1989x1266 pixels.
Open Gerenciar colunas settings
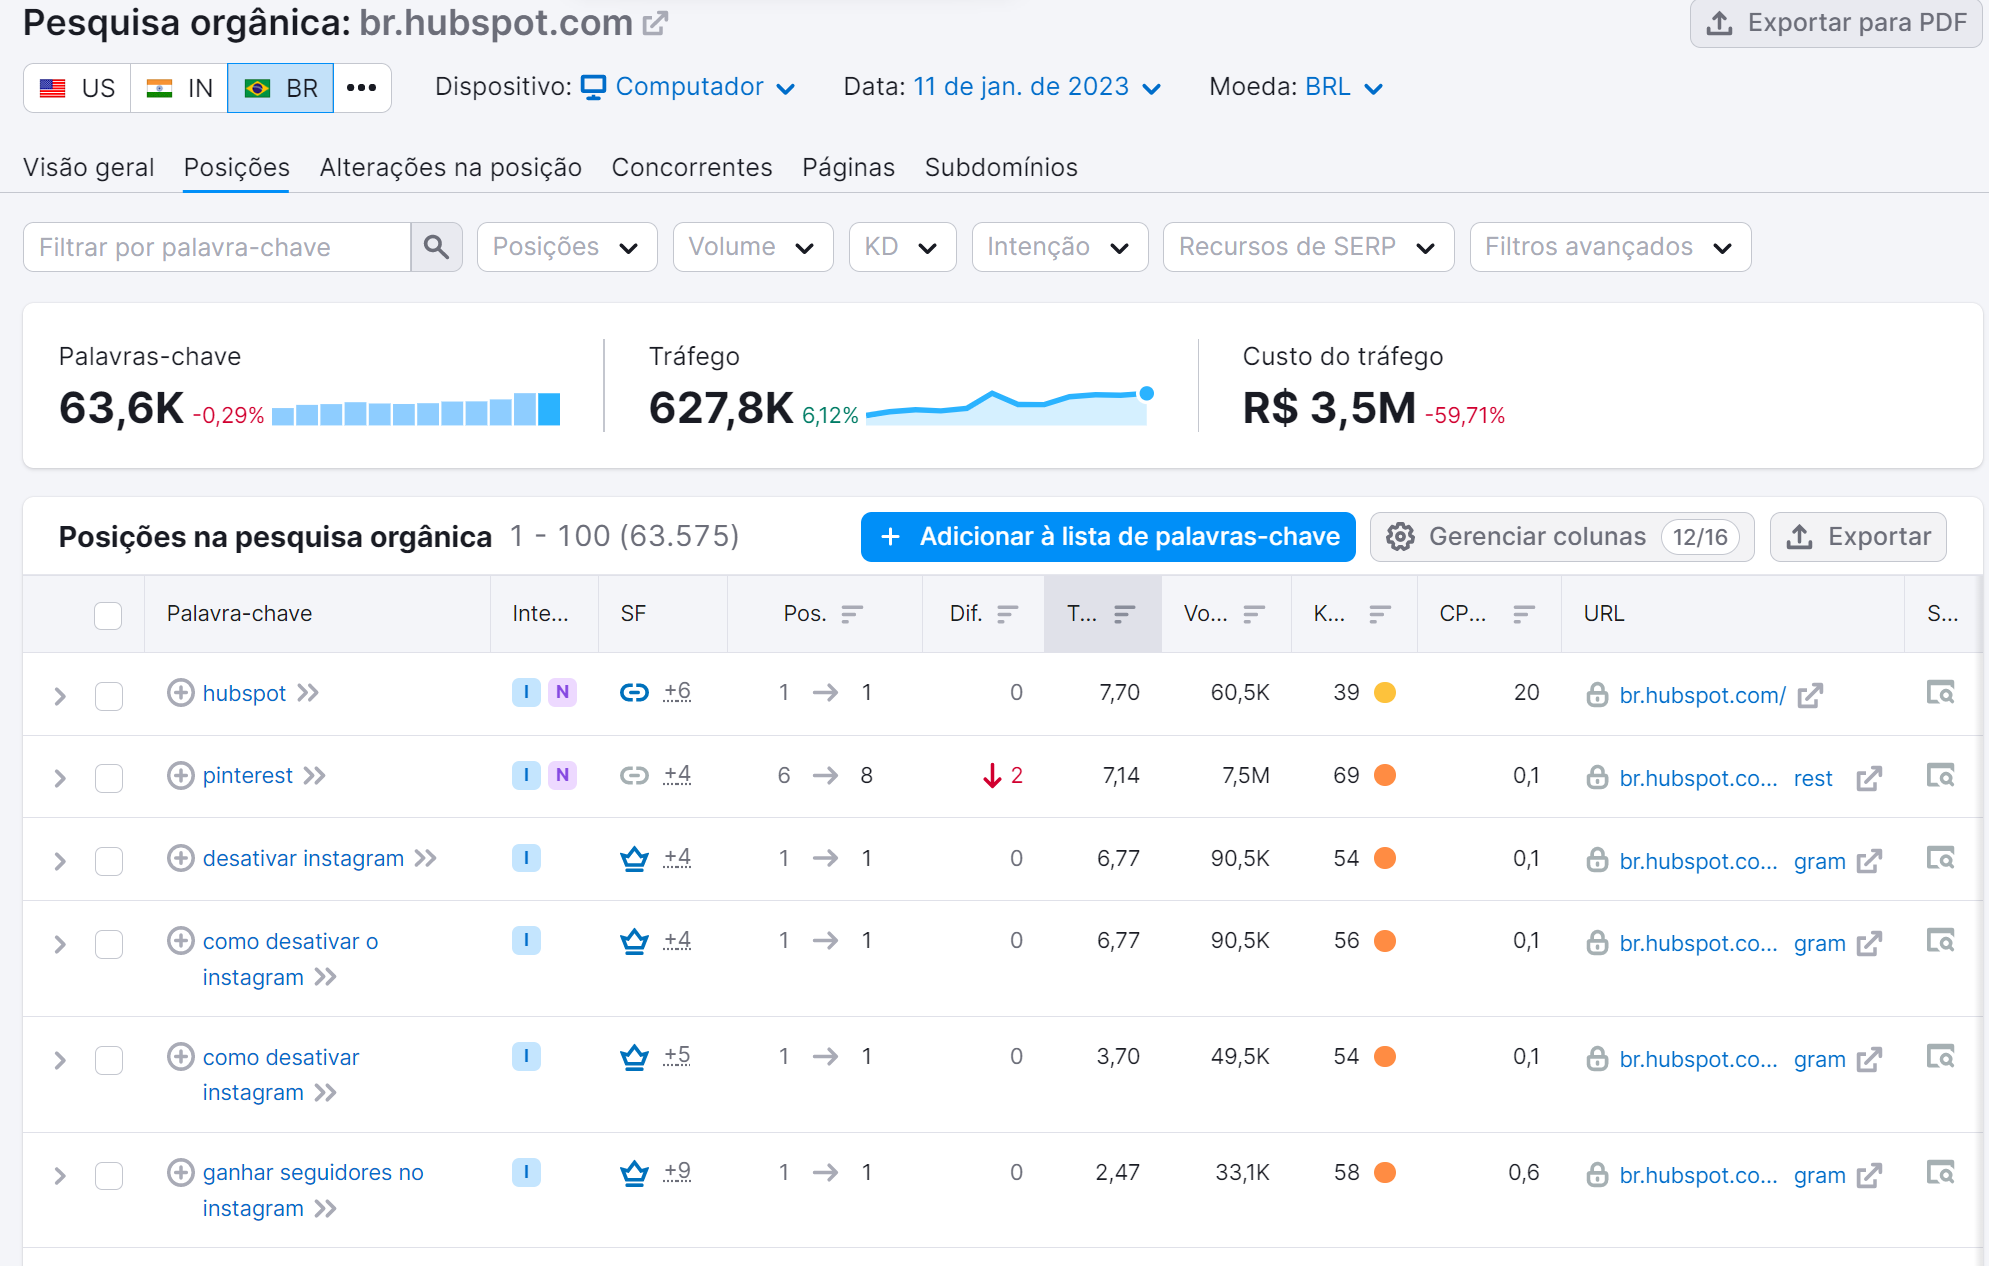(x=1562, y=537)
